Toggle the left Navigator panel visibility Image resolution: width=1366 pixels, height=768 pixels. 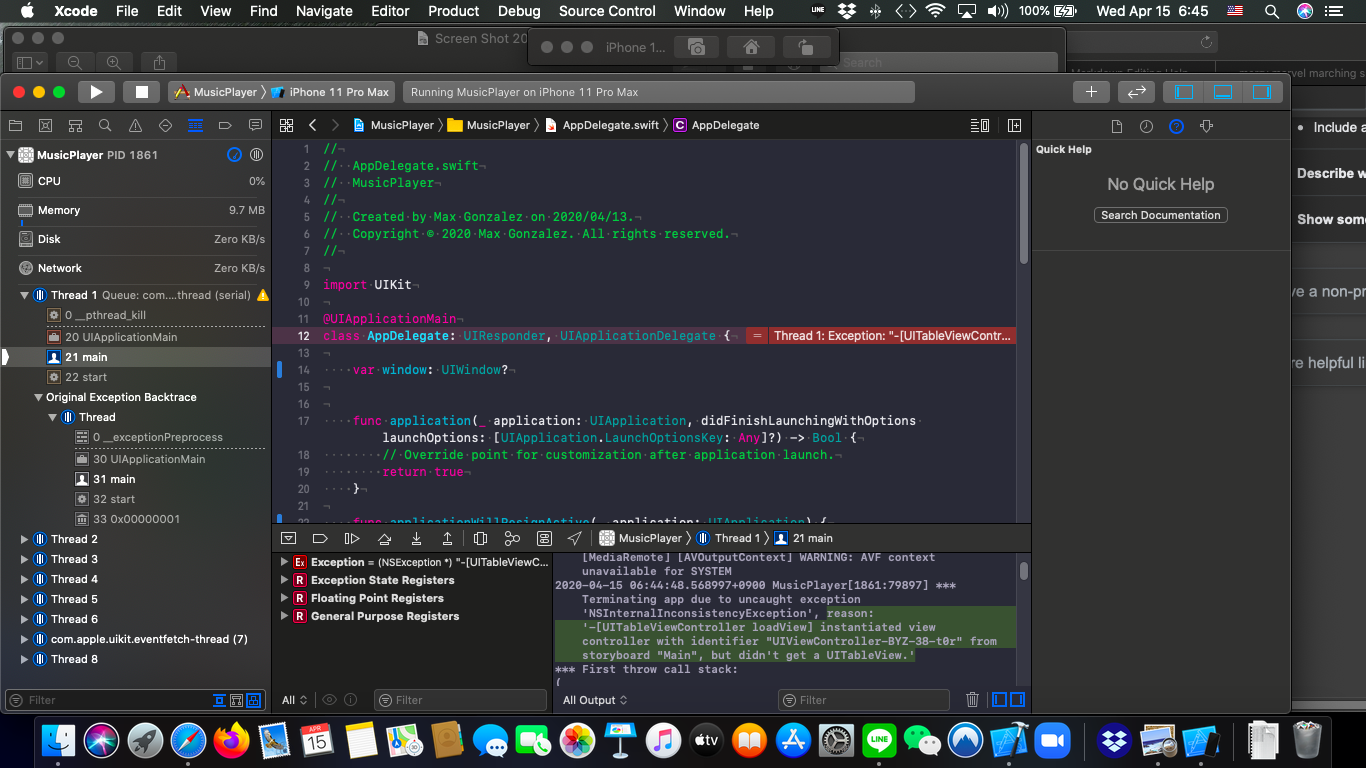pyautogui.click(x=1185, y=92)
